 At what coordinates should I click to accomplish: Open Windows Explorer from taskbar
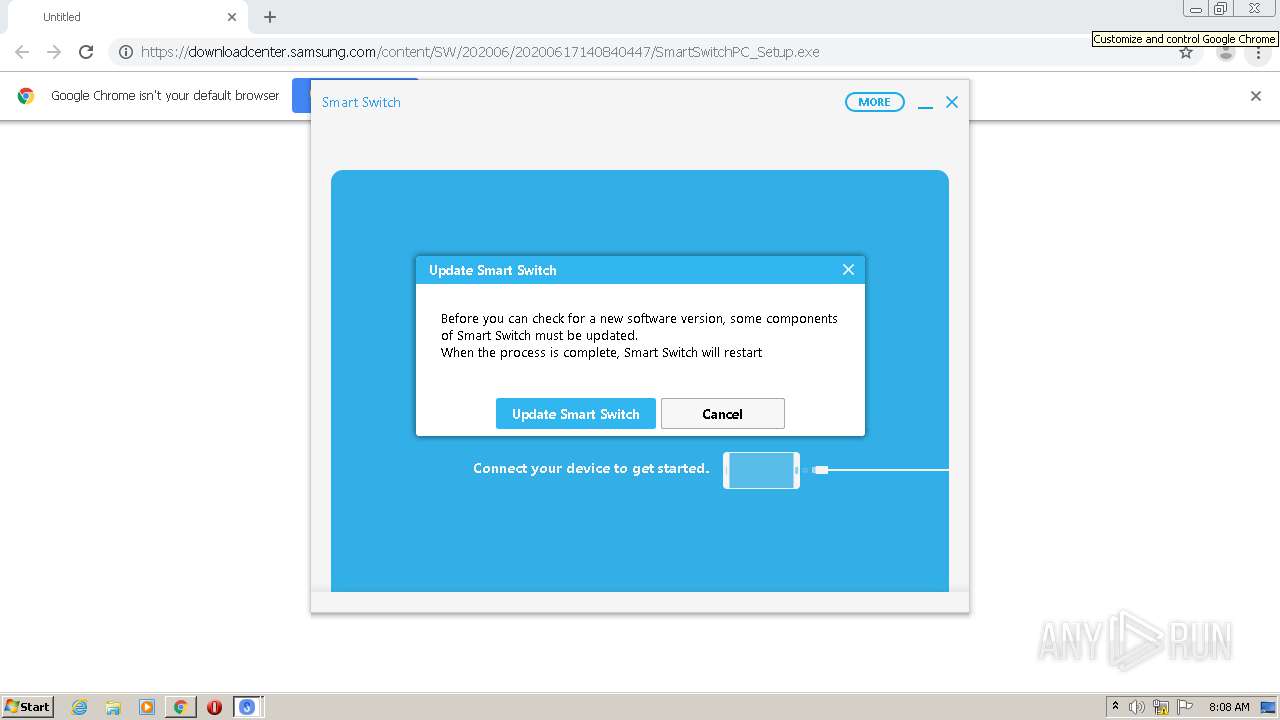click(113, 707)
